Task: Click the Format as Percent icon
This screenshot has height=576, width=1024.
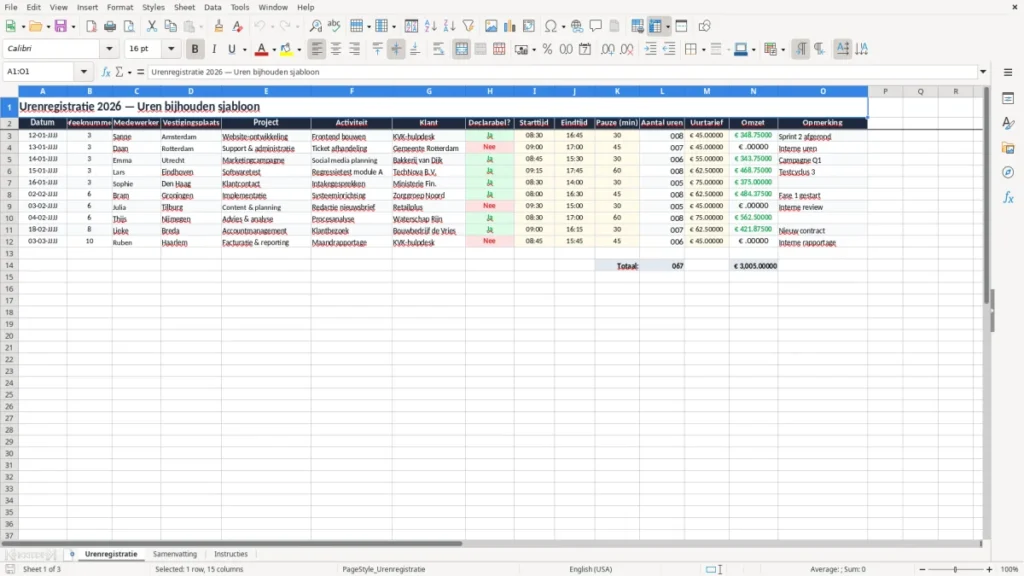Action: (x=547, y=49)
